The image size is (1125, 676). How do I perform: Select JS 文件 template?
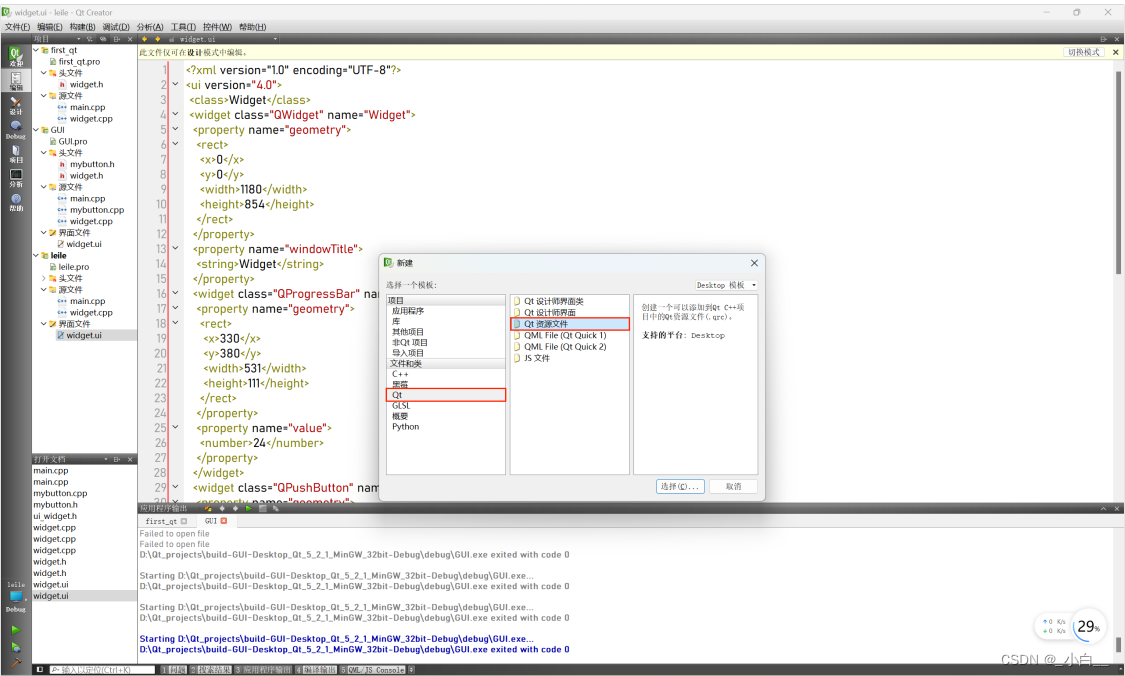(x=537, y=358)
